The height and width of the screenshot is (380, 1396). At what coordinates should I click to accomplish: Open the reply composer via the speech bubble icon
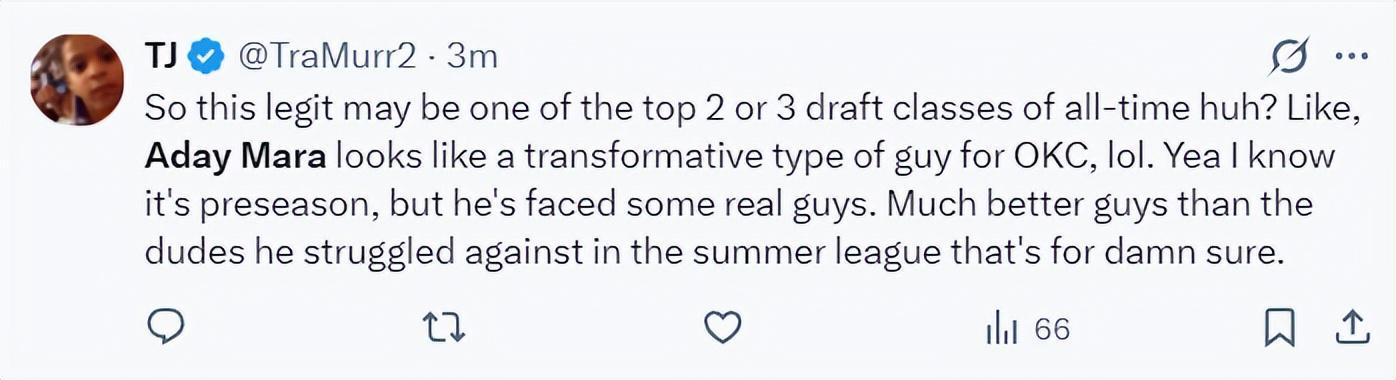tap(165, 327)
